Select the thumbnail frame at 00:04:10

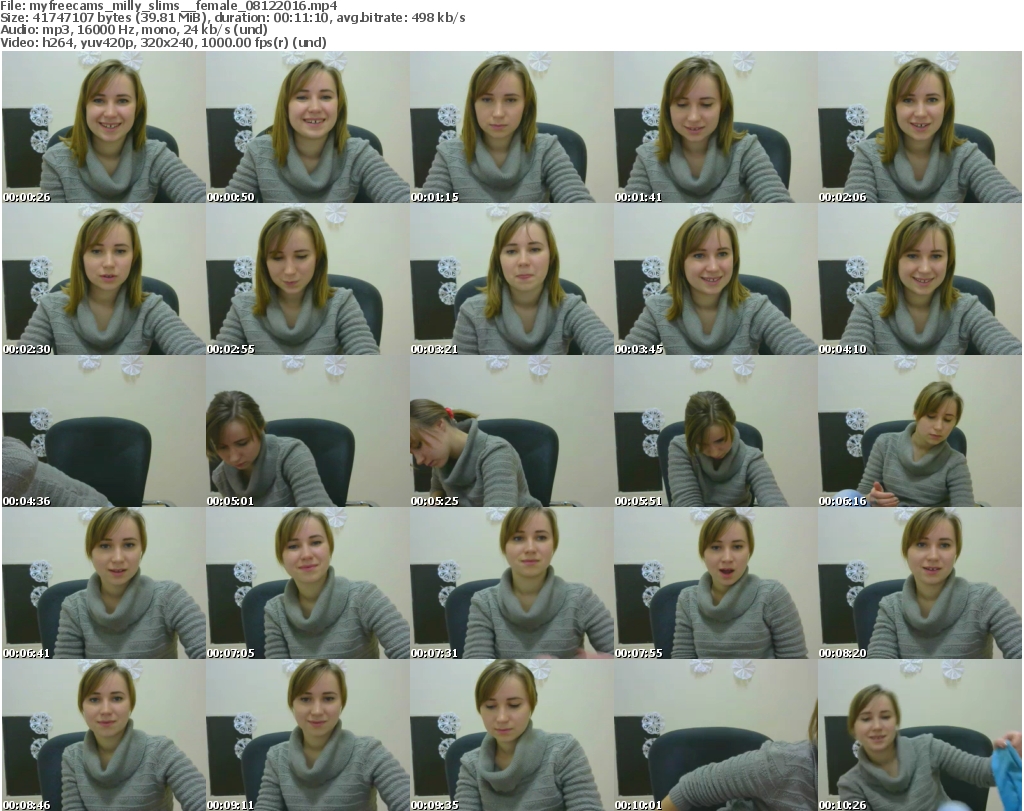[919, 279]
